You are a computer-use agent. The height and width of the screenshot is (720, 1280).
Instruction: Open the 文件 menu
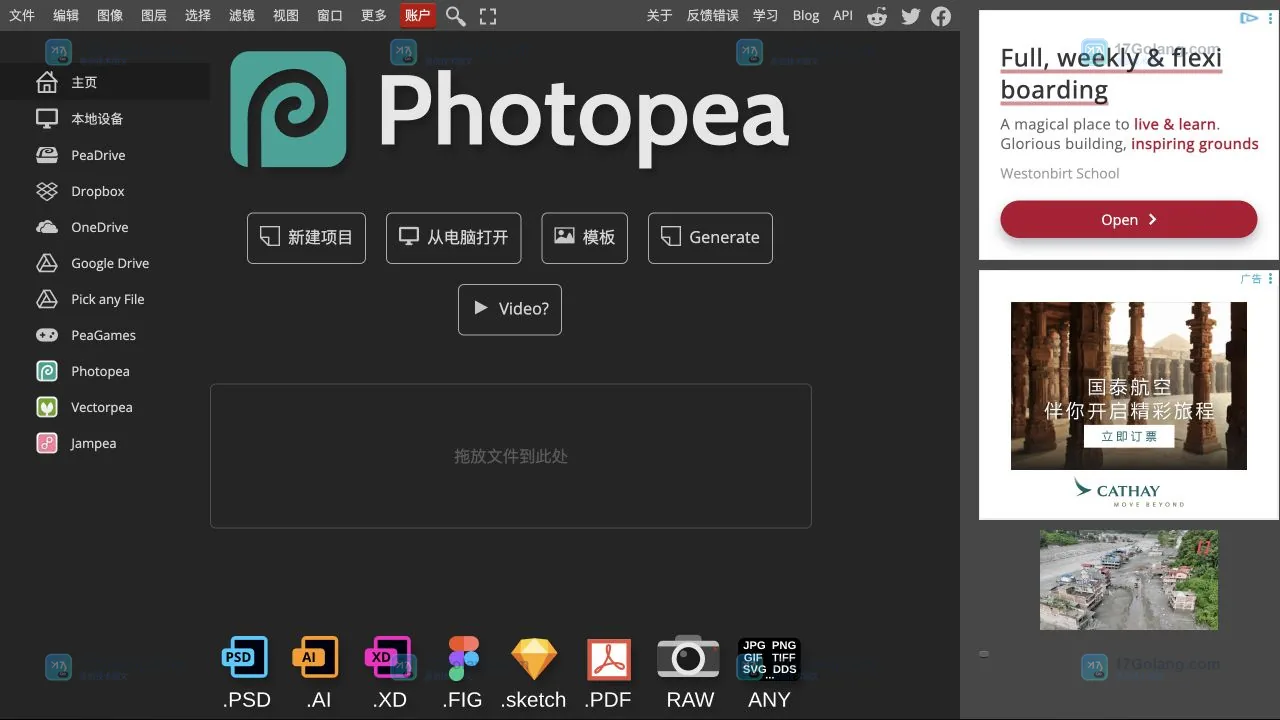(x=22, y=15)
